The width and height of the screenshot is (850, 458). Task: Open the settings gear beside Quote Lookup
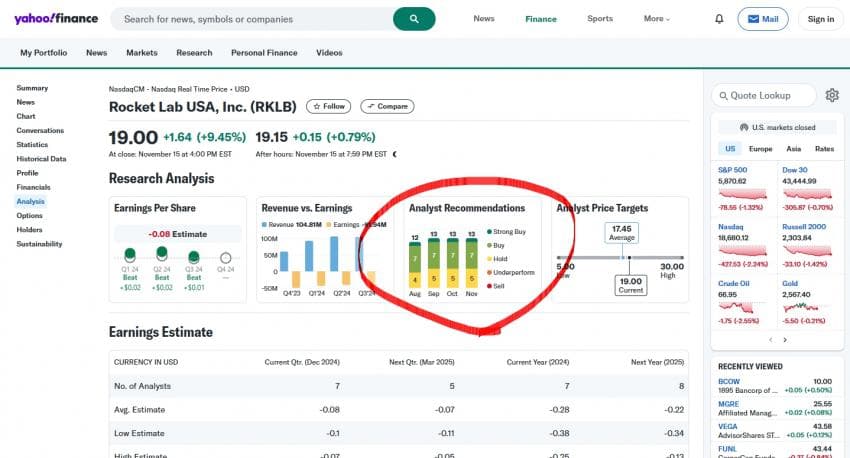click(x=832, y=95)
